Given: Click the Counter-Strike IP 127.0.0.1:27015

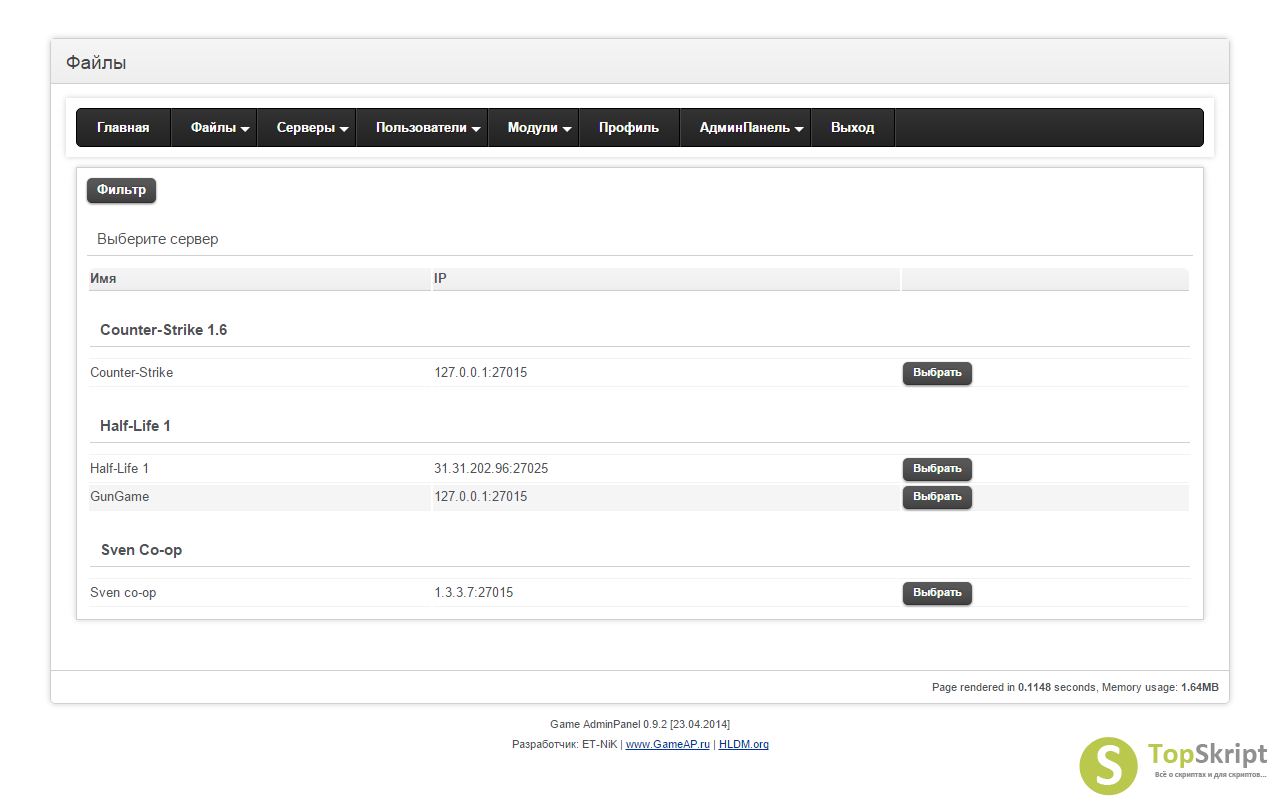Looking at the screenshot, I should 481,373.
